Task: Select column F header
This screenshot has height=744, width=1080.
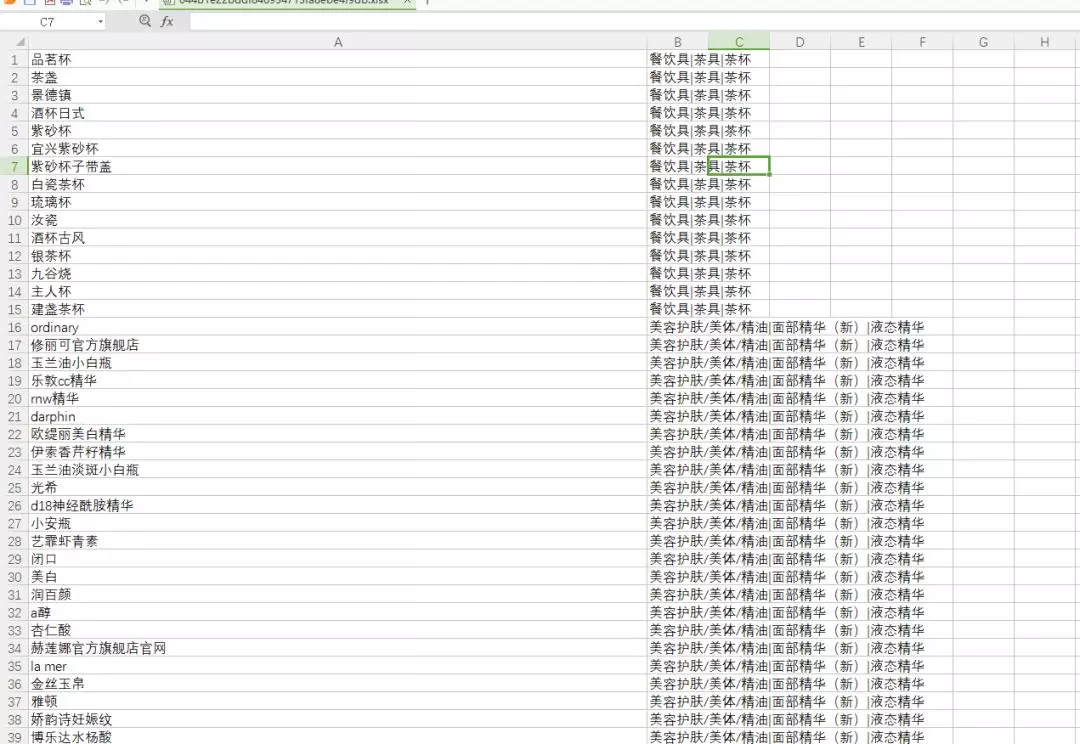Action: [922, 42]
